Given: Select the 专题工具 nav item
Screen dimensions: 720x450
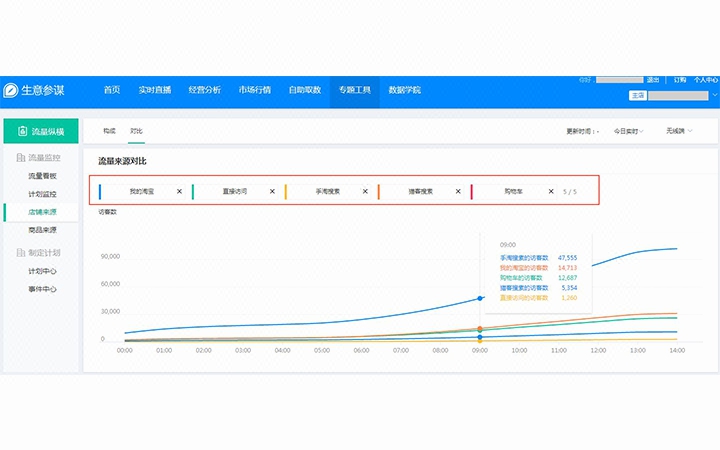Looking at the screenshot, I should point(354,90).
